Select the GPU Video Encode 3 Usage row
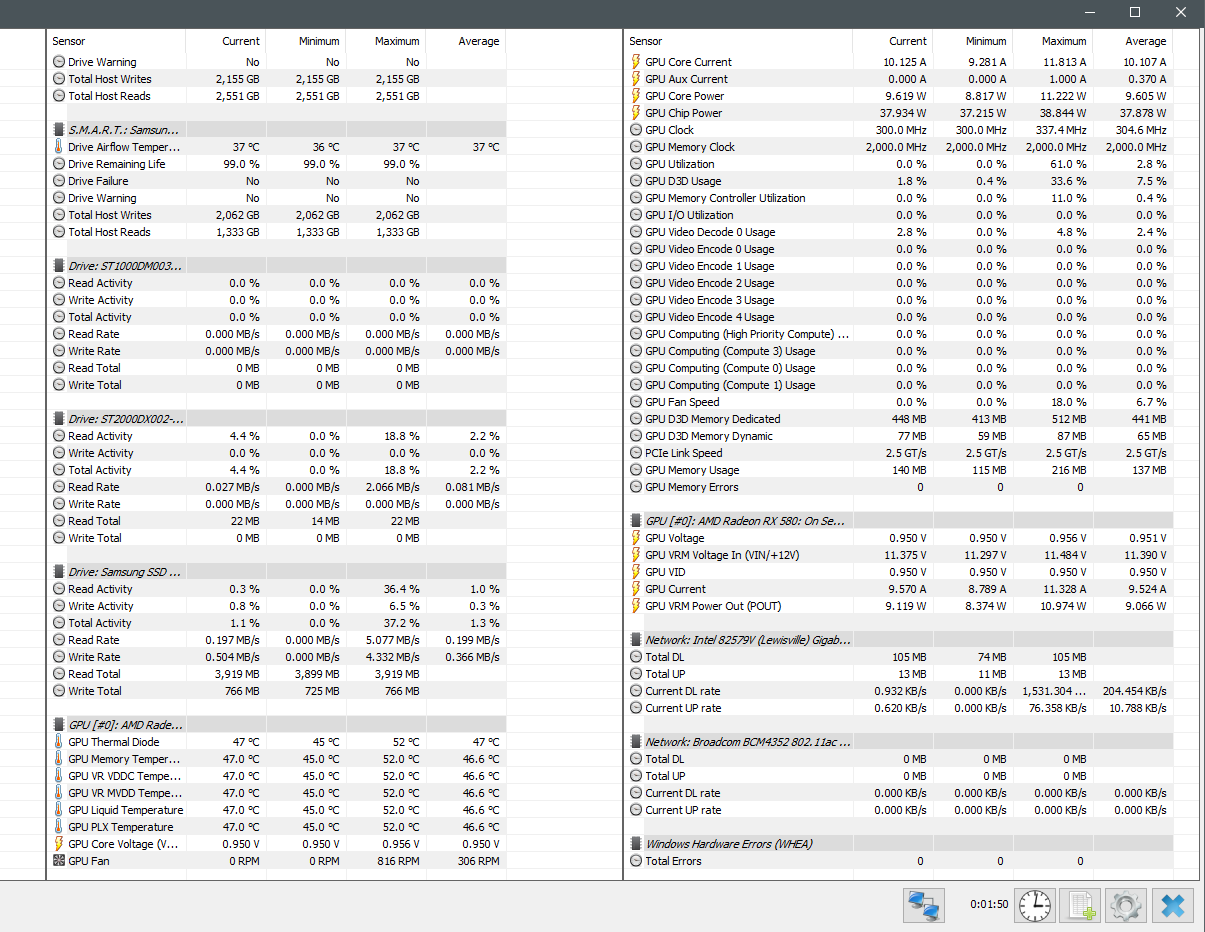The width and height of the screenshot is (1205, 932). (899, 300)
